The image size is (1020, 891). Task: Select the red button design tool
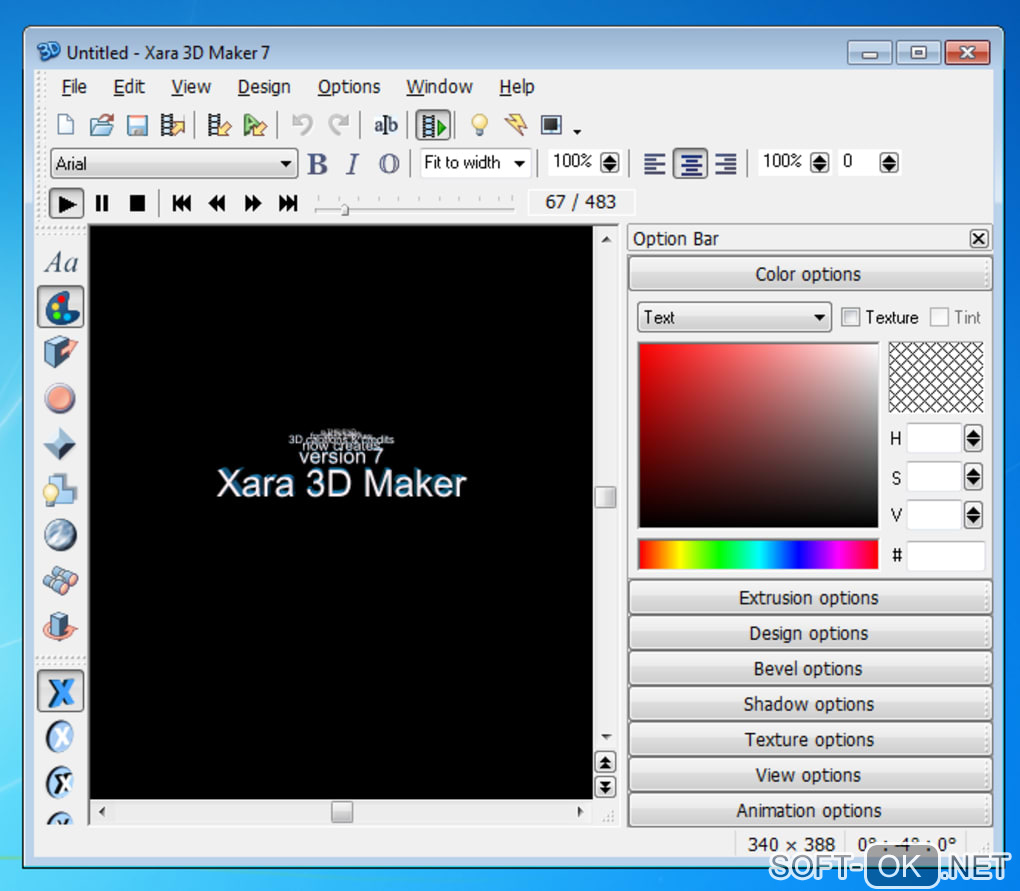(60, 398)
